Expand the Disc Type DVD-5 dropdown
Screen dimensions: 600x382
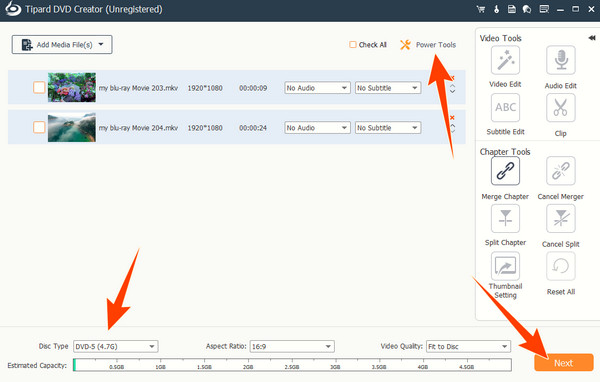116,346
